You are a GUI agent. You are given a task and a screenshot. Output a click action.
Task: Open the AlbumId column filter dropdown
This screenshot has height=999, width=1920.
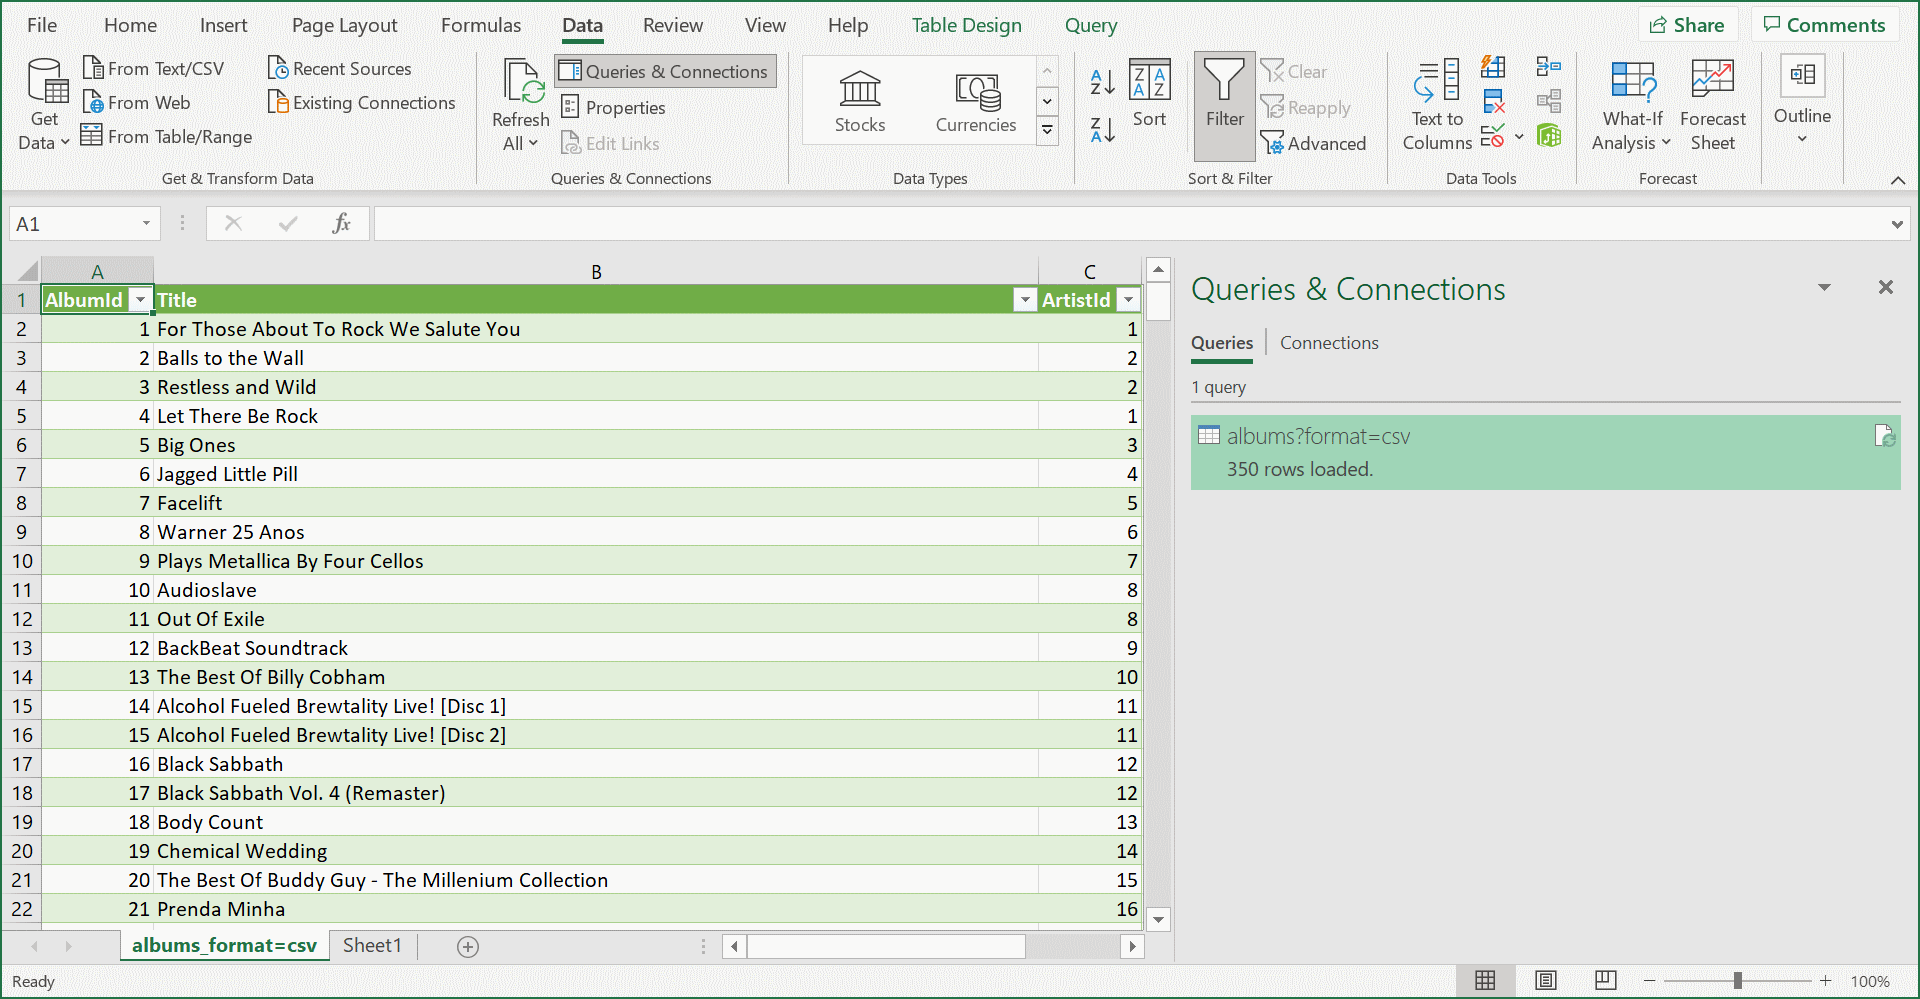click(x=141, y=300)
